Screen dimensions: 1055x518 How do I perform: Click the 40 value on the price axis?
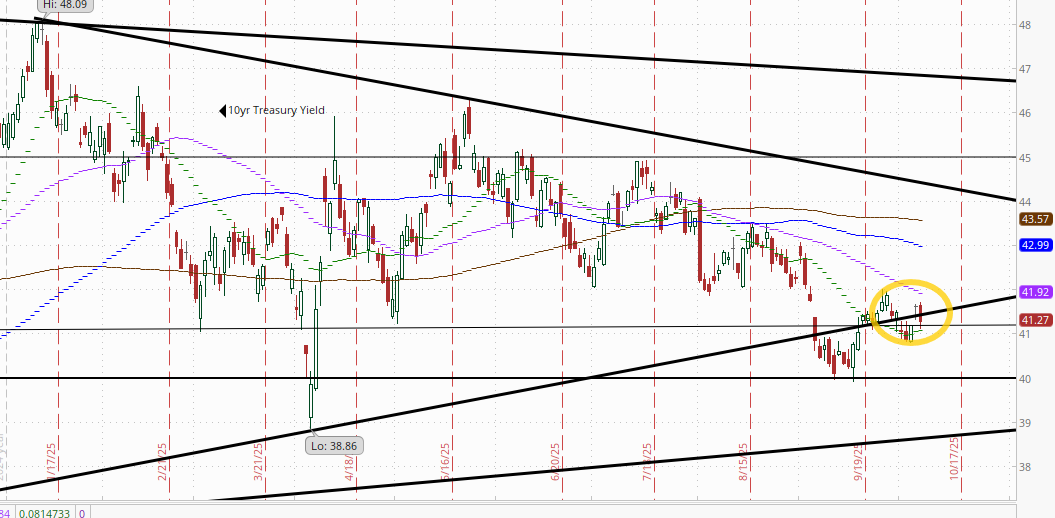(1026, 379)
